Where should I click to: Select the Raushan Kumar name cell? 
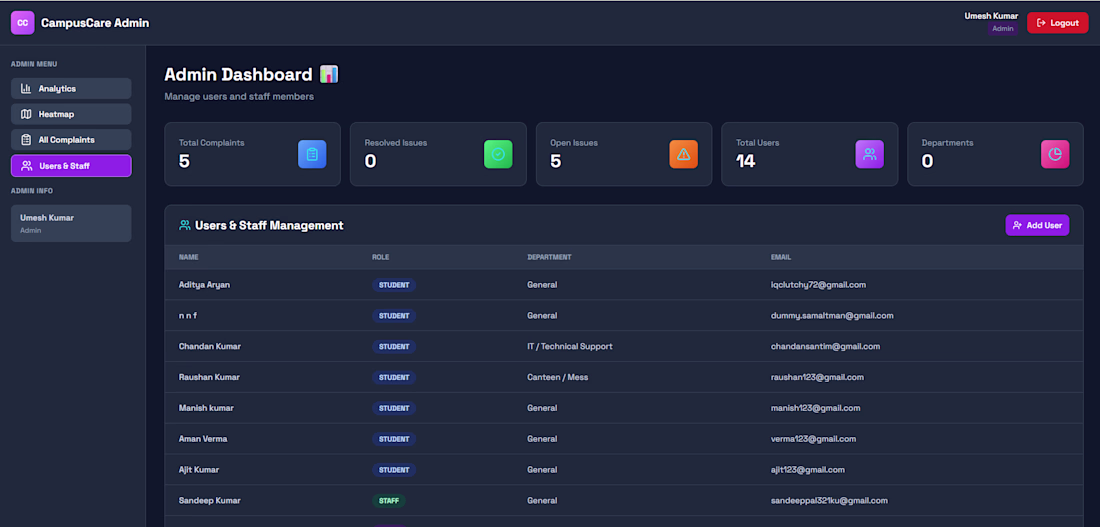click(x=209, y=378)
